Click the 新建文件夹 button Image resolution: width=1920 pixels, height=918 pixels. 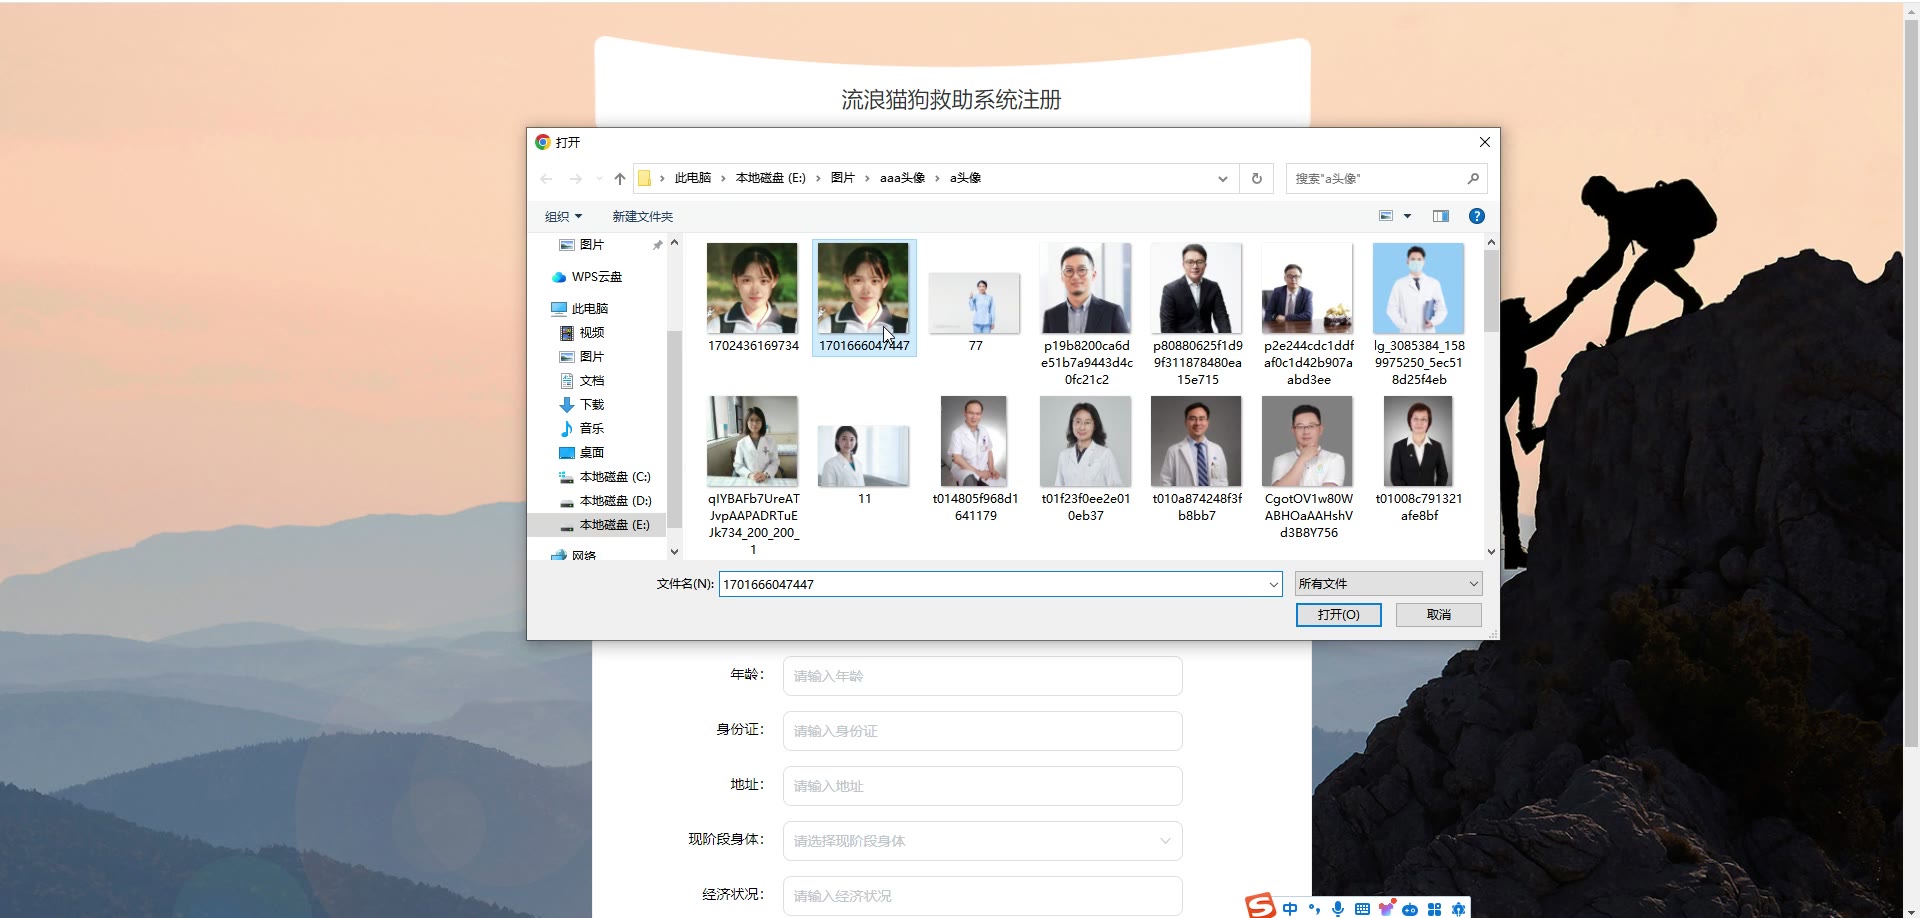(642, 216)
